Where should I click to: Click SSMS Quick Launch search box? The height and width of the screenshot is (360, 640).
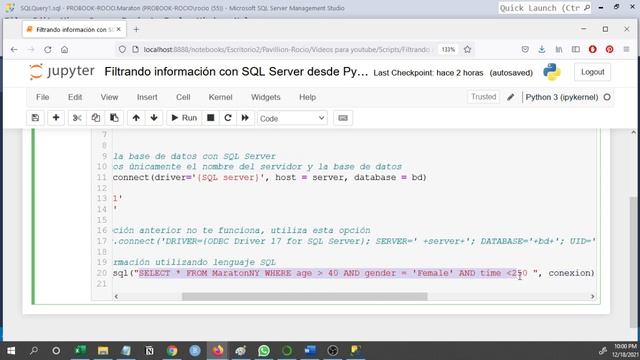[544, 8]
